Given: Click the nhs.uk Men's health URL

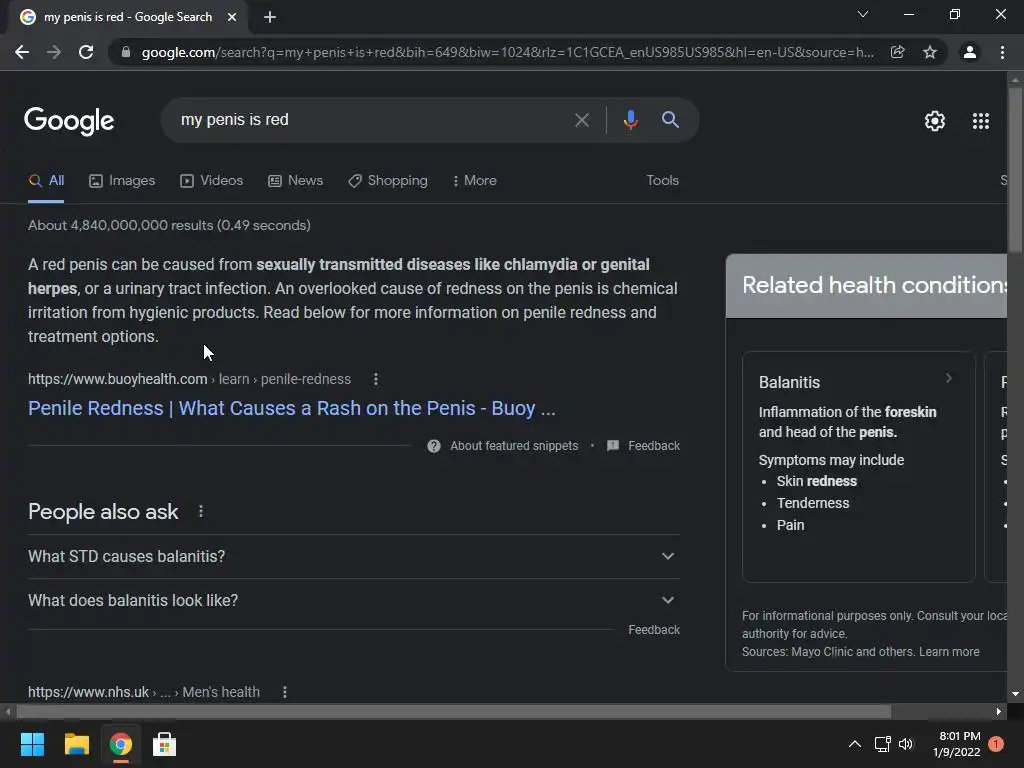Looking at the screenshot, I should [144, 692].
